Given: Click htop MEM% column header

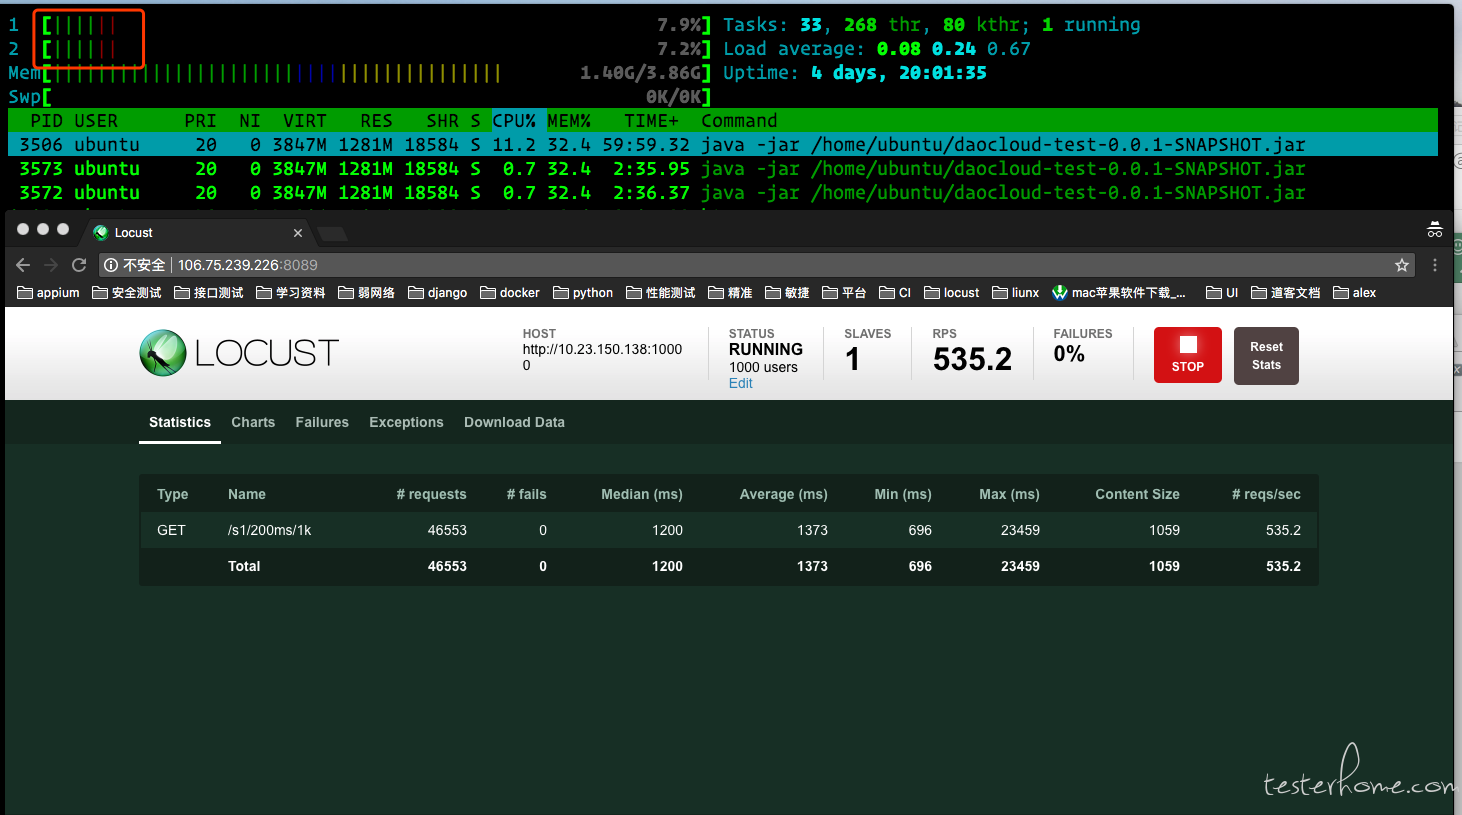Looking at the screenshot, I should pos(569,121).
